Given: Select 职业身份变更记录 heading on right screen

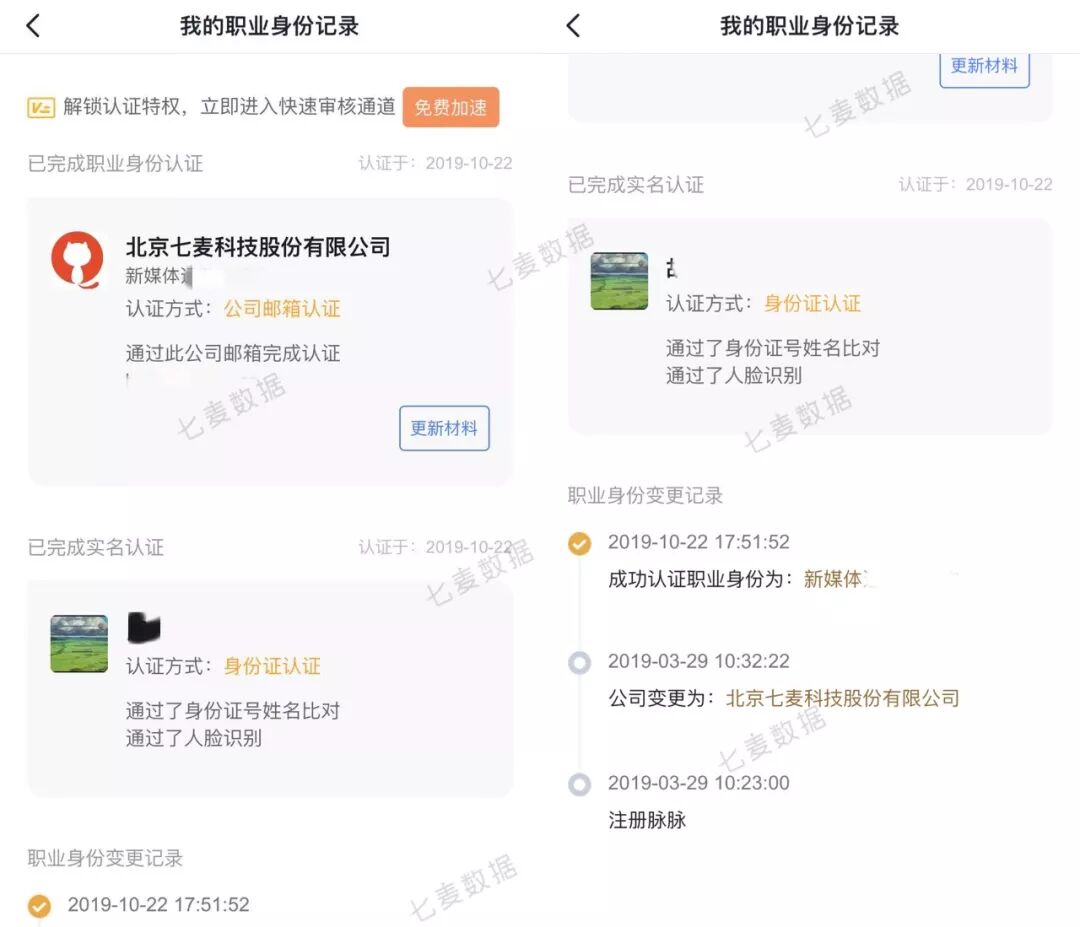Looking at the screenshot, I should [645, 495].
